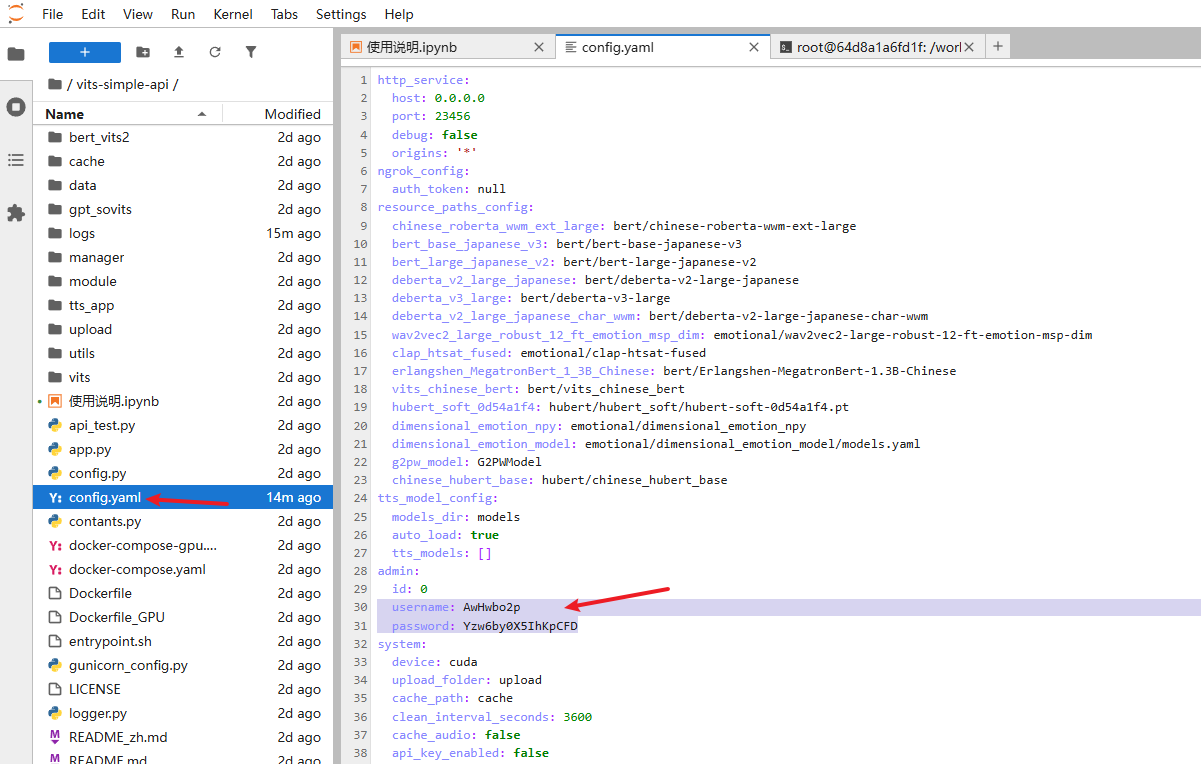The image size is (1201, 764).
Task: Close the root terminal tab
Action: tap(969, 47)
